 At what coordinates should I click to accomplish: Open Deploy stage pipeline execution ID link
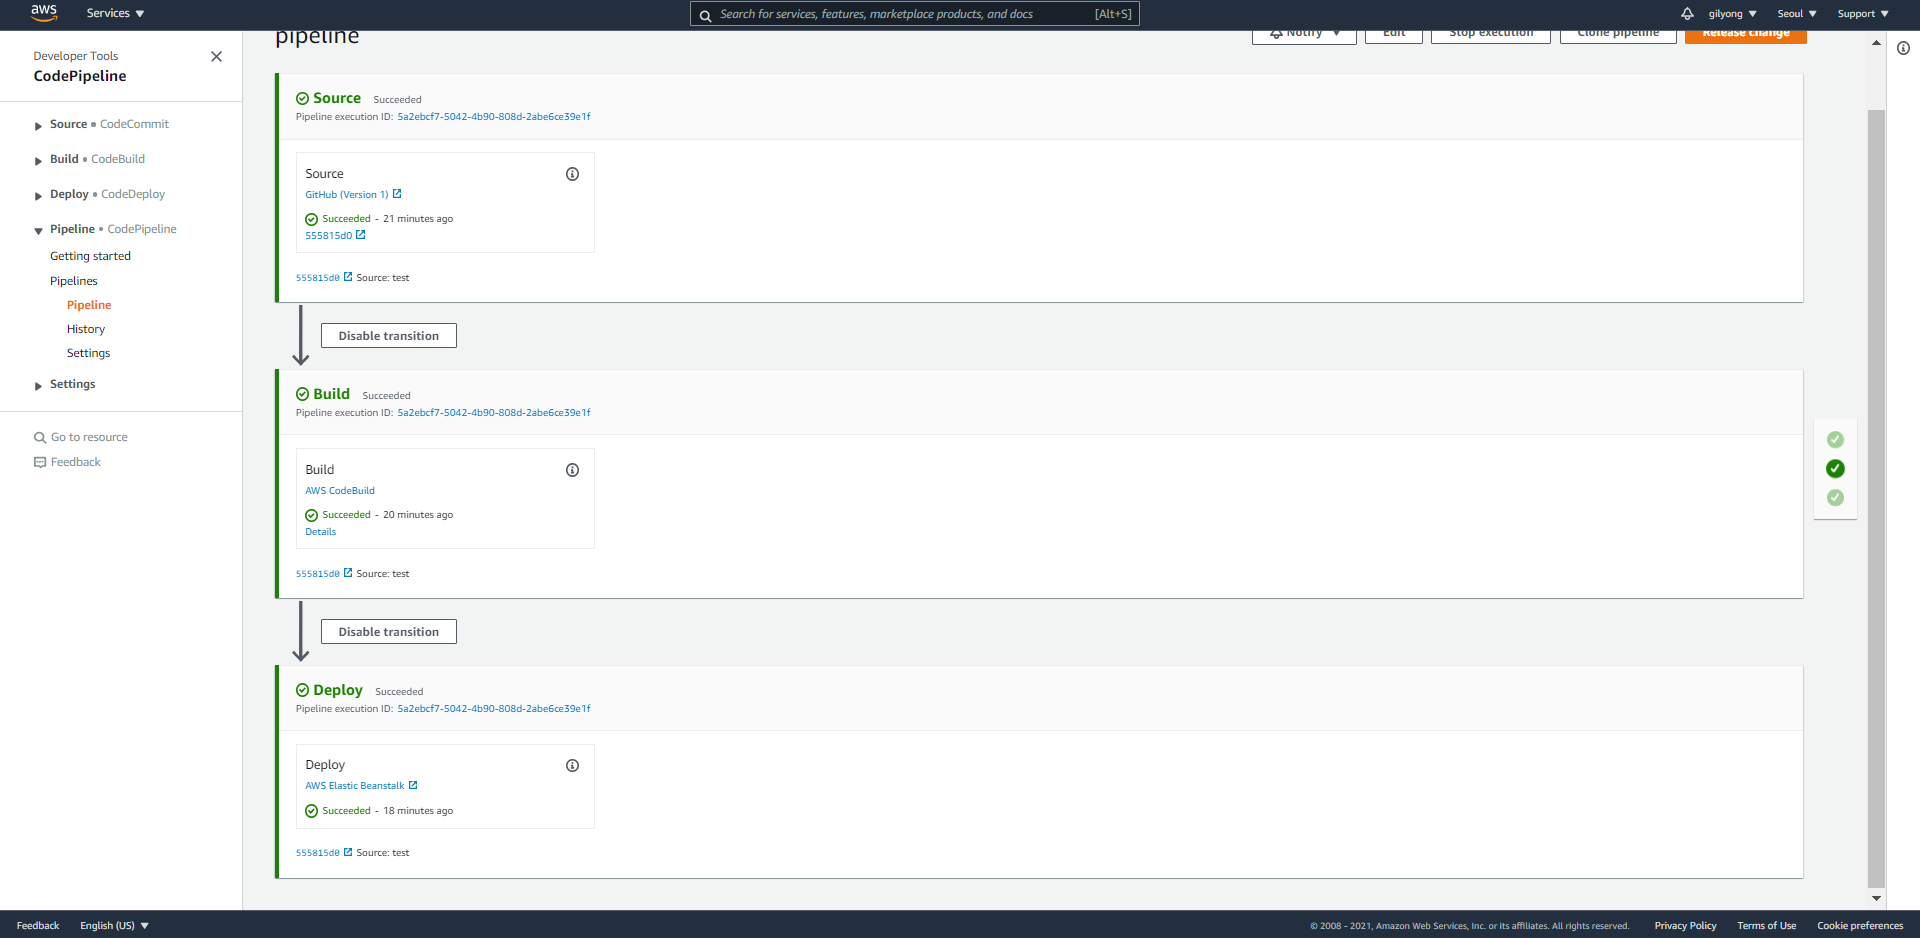494,709
